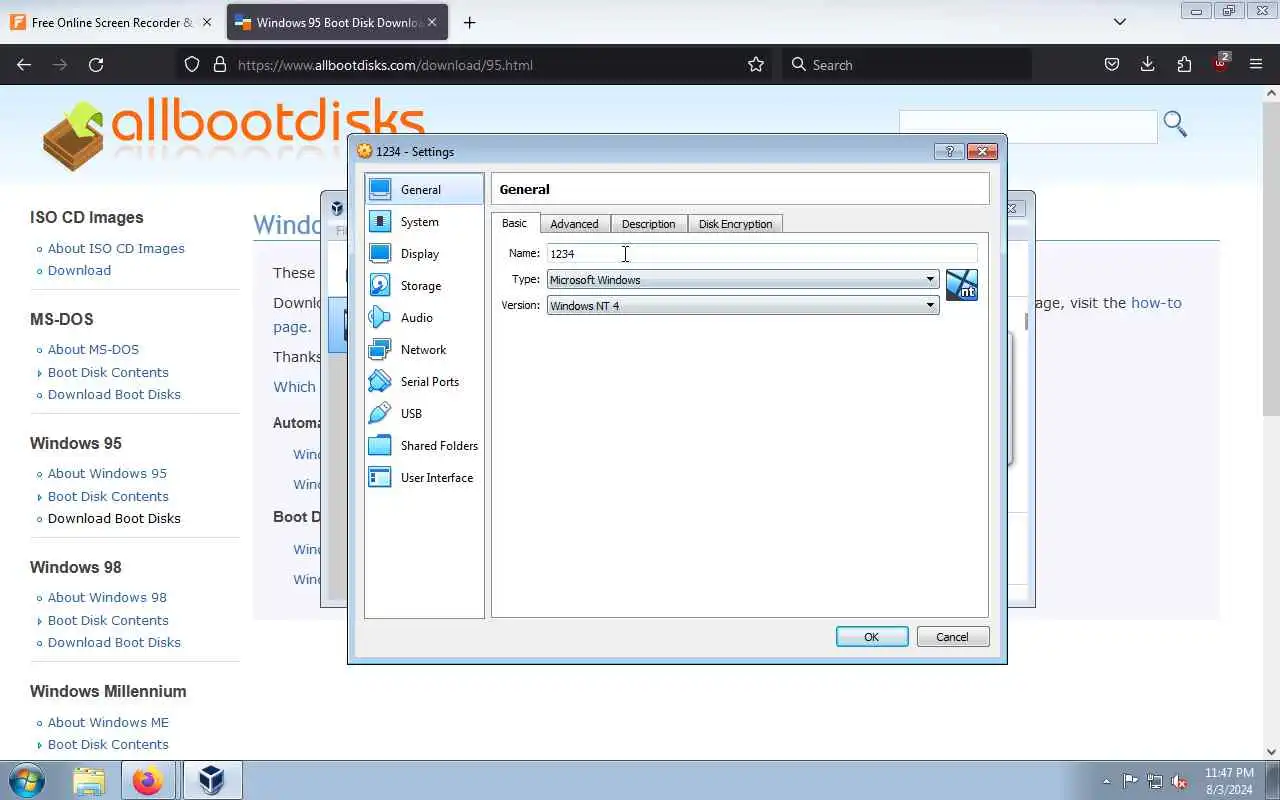
Task: Click the allbootdisks site search field
Action: 1028,126
